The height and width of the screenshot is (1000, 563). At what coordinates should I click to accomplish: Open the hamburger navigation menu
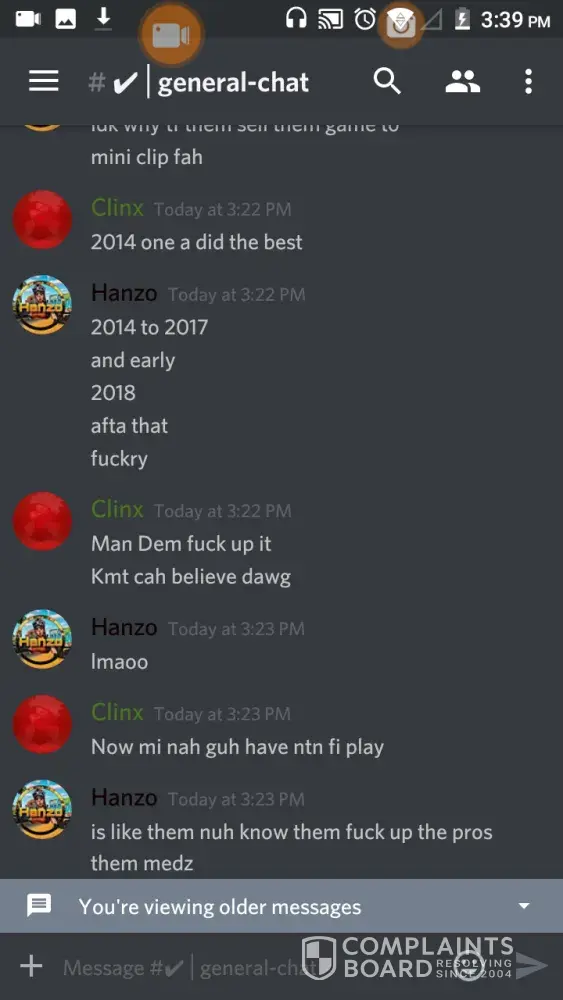tap(44, 82)
